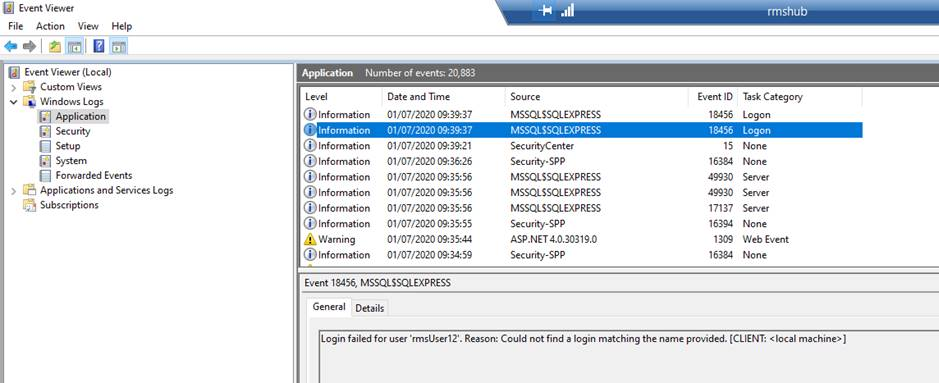Open the File menu
Viewport: 939px width, 383px height.
[x=16, y=26]
